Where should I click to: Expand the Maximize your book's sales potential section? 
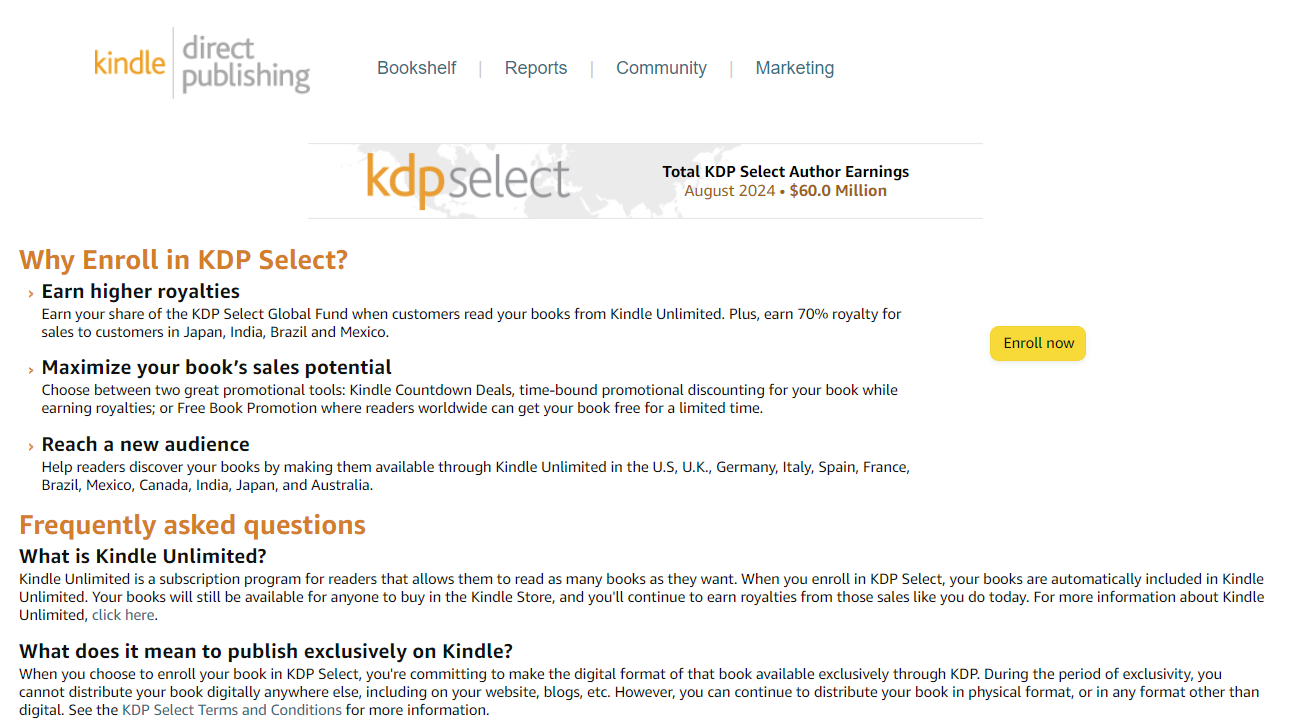click(216, 367)
